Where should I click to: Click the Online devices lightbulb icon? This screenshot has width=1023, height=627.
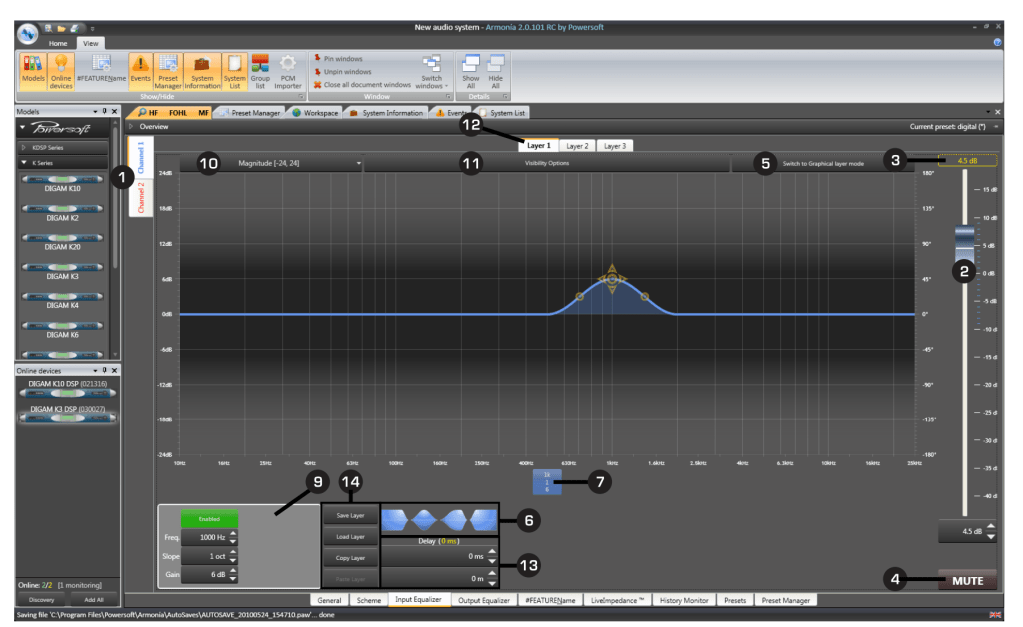[61, 73]
